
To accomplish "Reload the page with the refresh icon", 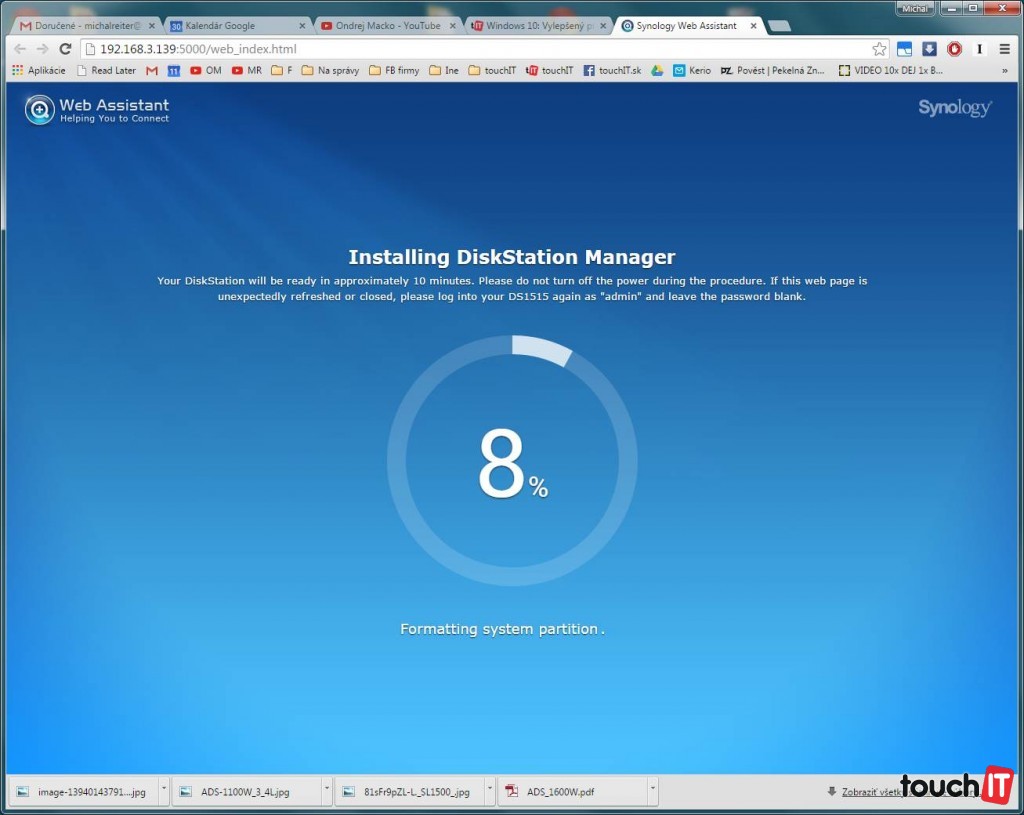I will click(x=65, y=49).
